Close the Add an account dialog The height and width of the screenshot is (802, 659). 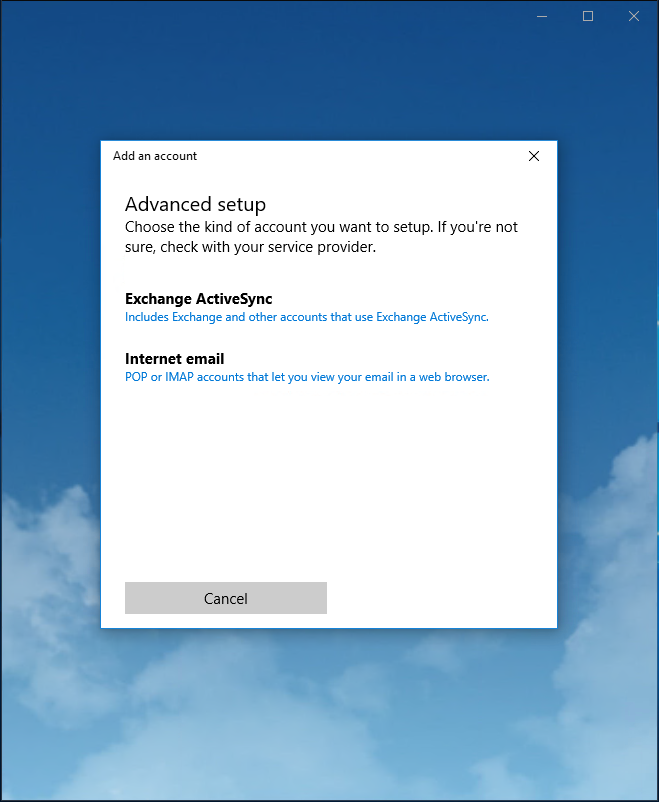pos(534,156)
